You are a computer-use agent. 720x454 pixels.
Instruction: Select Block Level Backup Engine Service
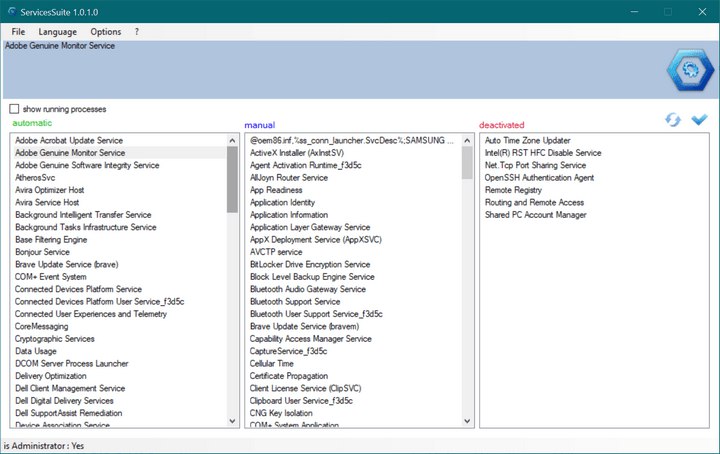point(312,277)
